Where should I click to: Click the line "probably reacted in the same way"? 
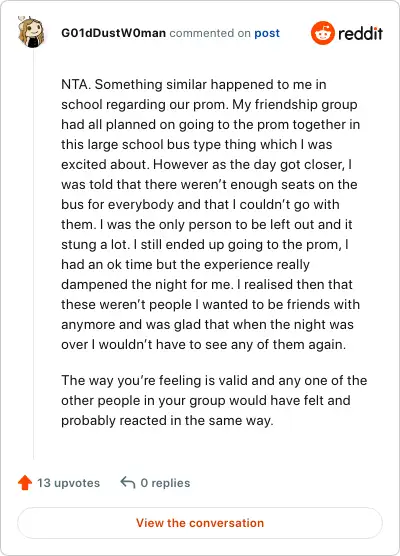(167, 421)
